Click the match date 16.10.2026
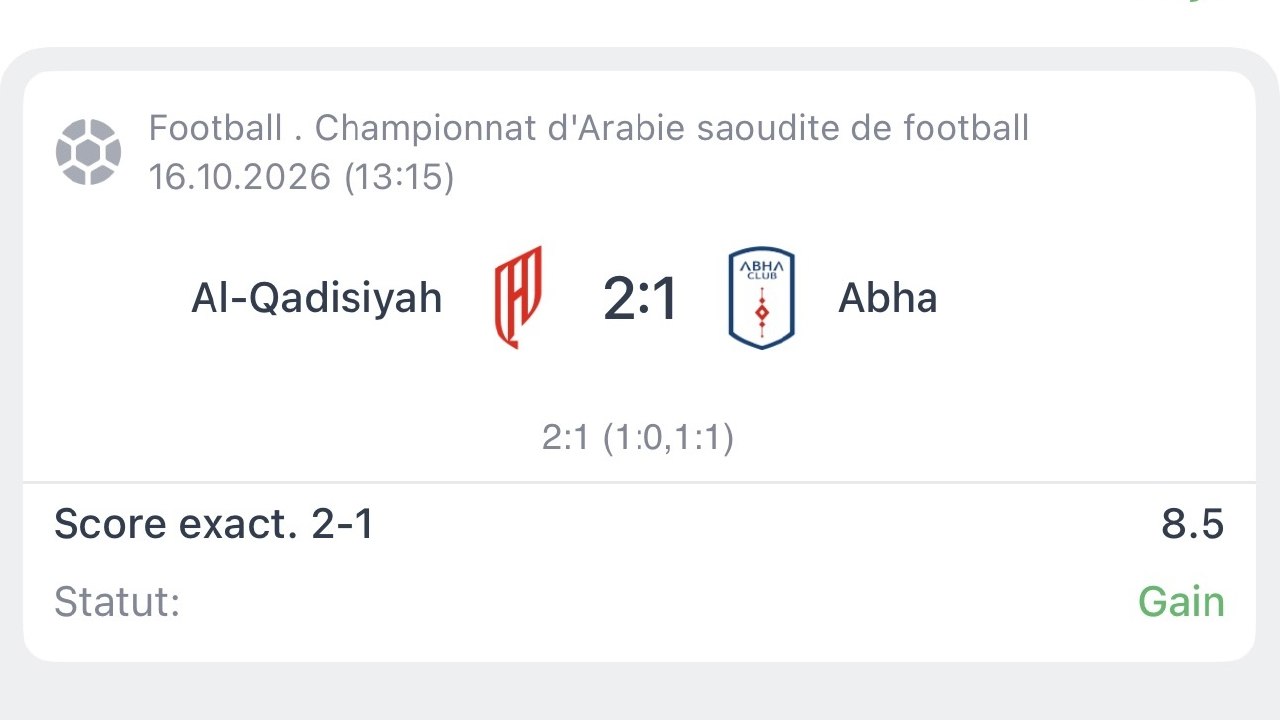 click(240, 177)
